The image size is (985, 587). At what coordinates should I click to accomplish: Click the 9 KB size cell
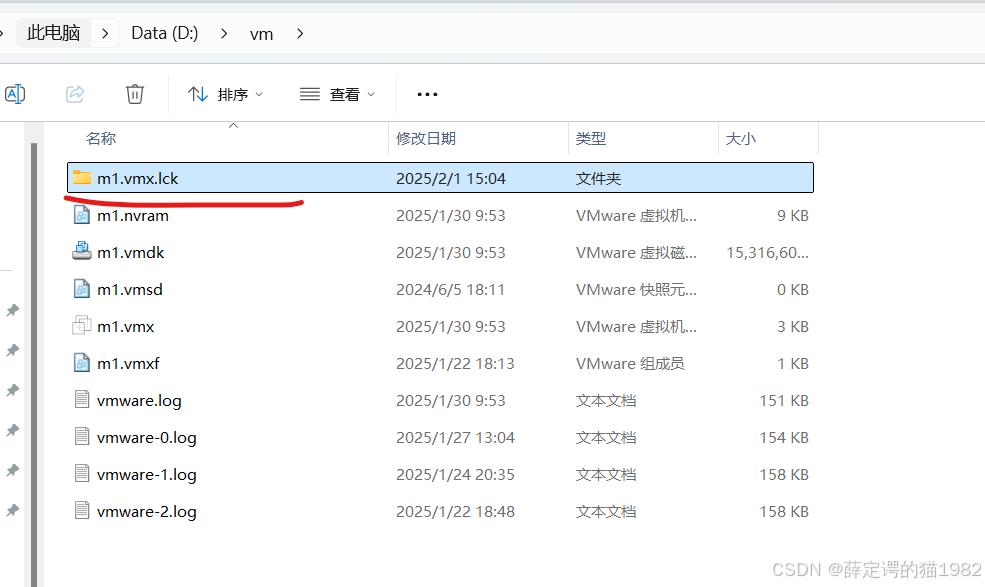[792, 216]
